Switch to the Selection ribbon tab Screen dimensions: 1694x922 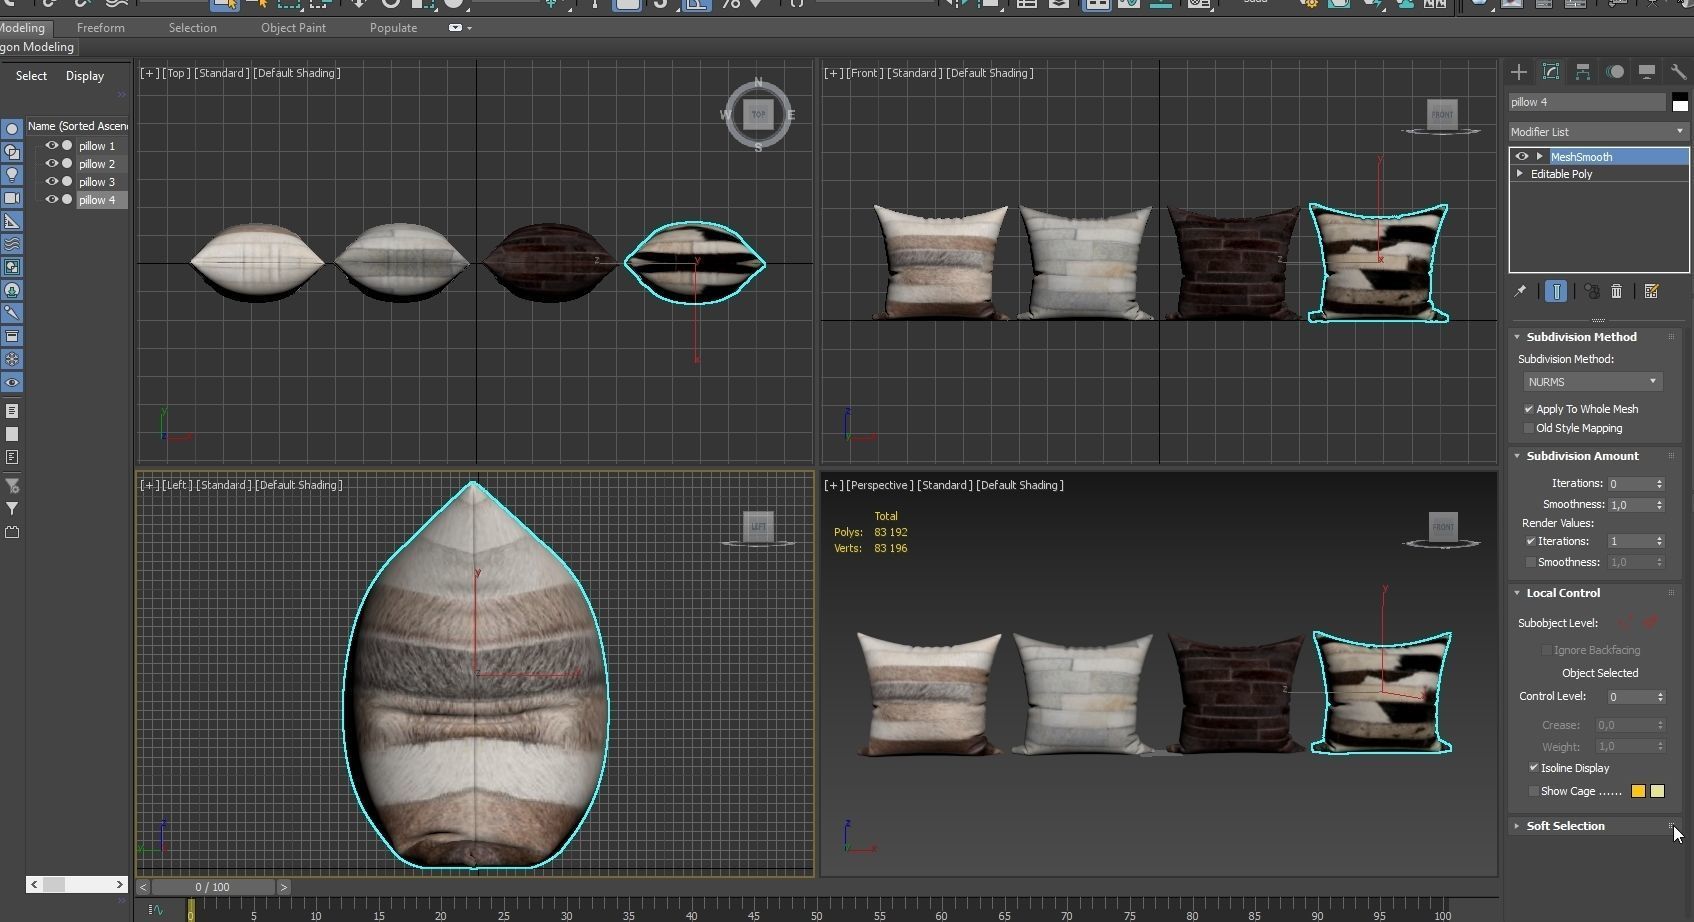click(x=192, y=28)
